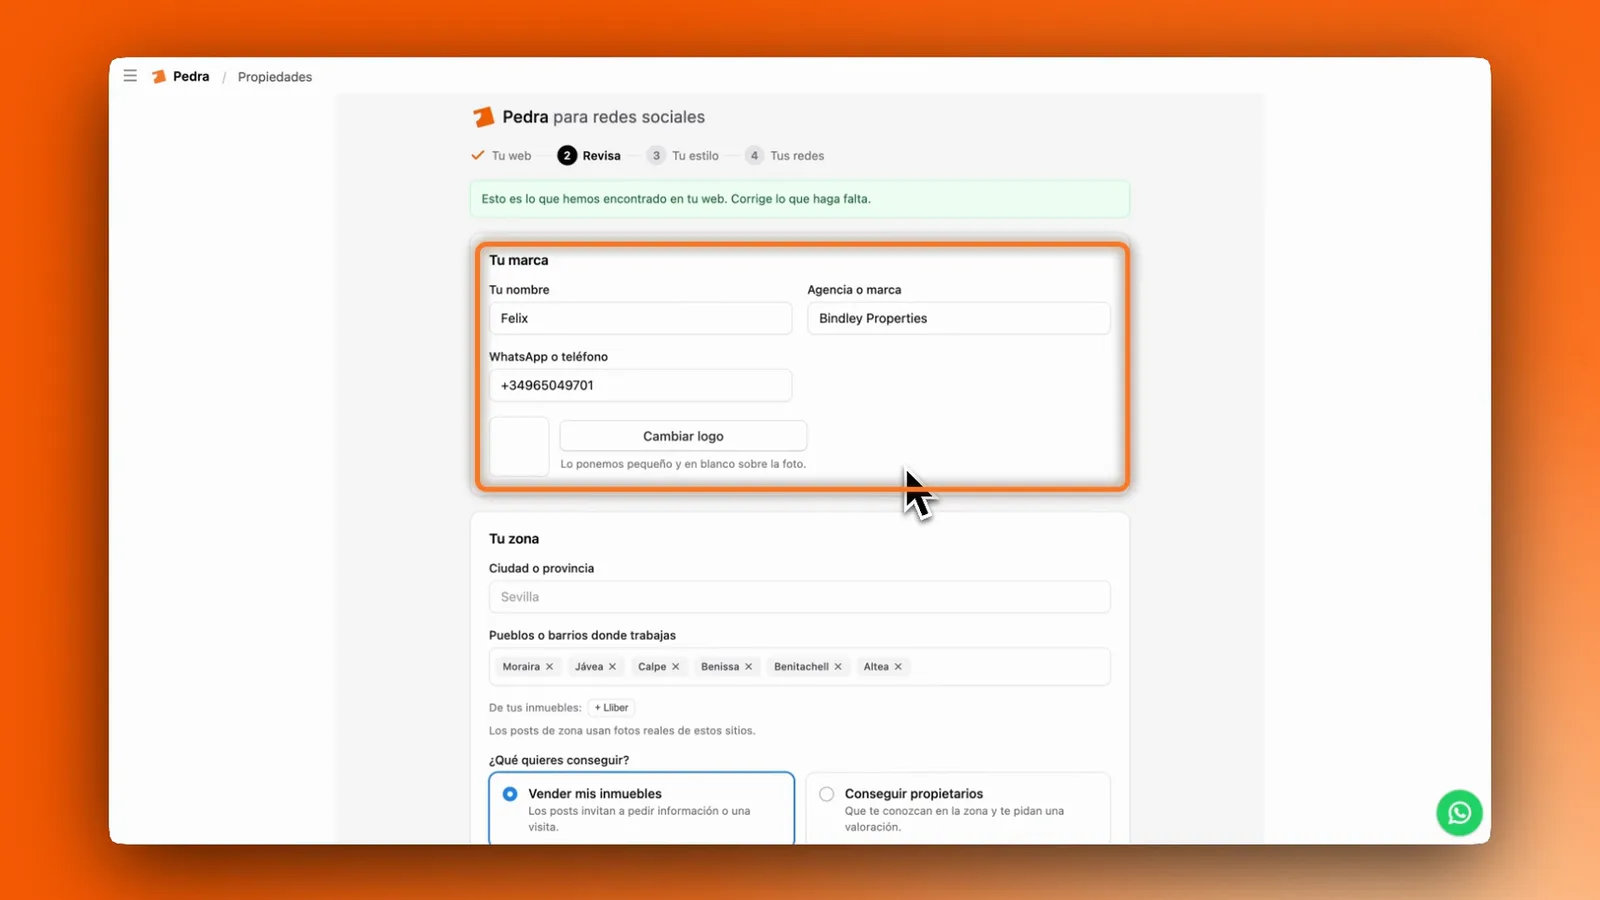Remove the Calpe tag
The height and width of the screenshot is (900, 1600).
tap(675, 667)
